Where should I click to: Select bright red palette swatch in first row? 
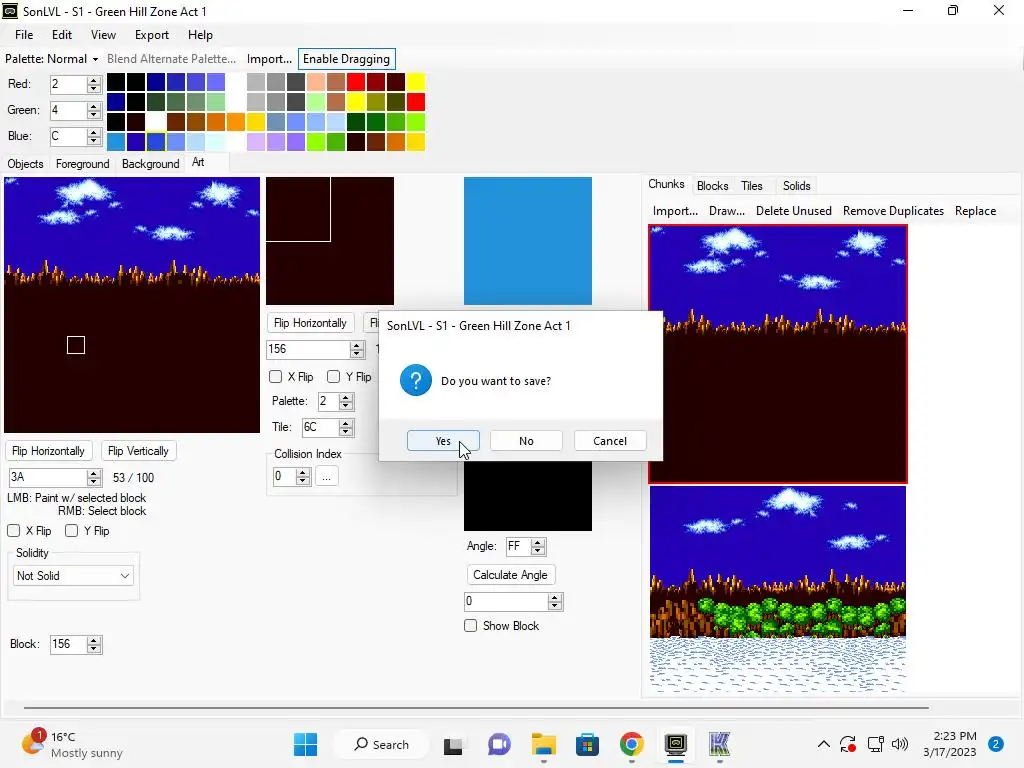click(356, 82)
